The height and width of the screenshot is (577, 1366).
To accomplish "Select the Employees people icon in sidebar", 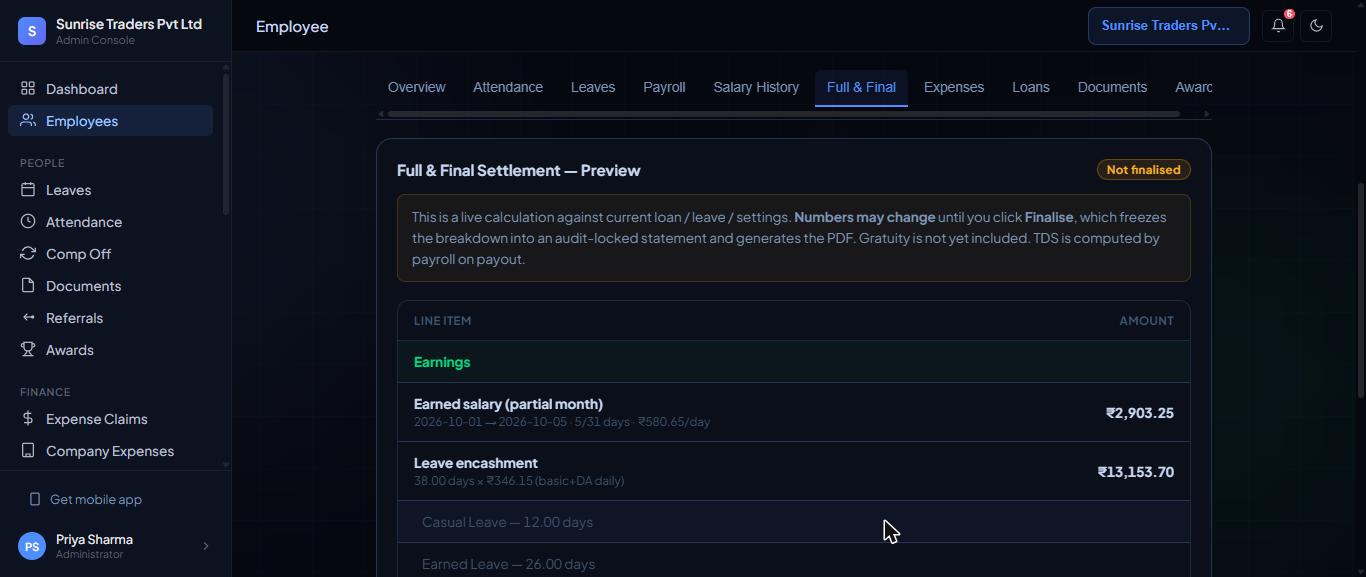I will tap(28, 121).
